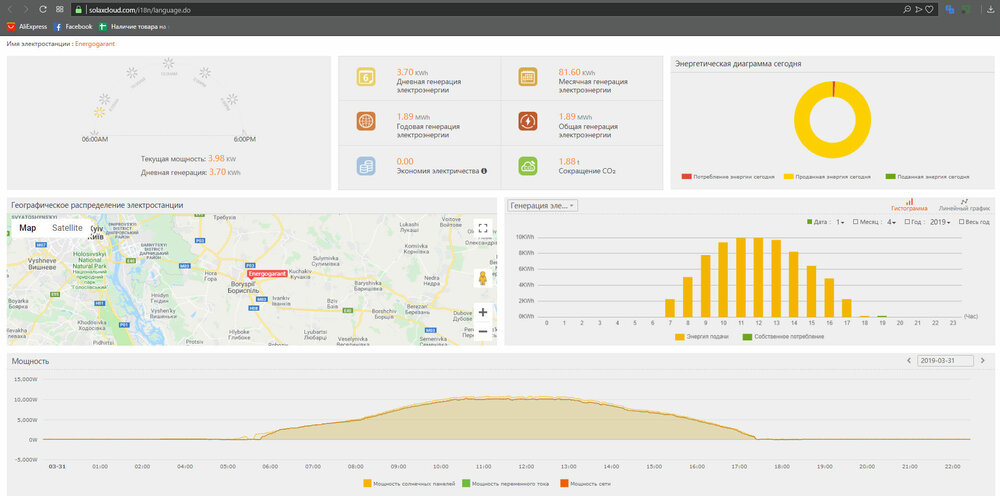The image size is (1000, 496).
Task: Click the bar for hour 7
Action: click(x=670, y=308)
